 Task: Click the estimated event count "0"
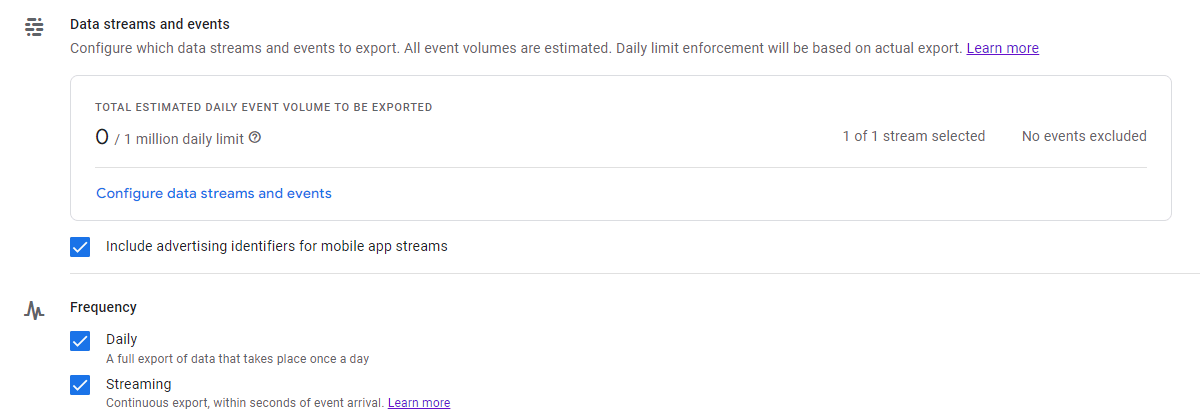(101, 137)
